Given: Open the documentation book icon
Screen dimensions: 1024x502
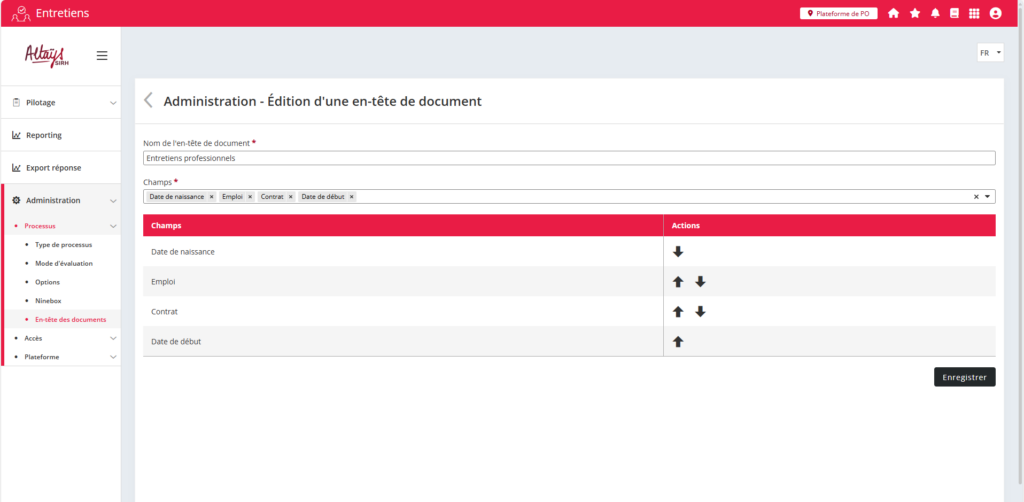Looking at the screenshot, I should pos(954,13).
